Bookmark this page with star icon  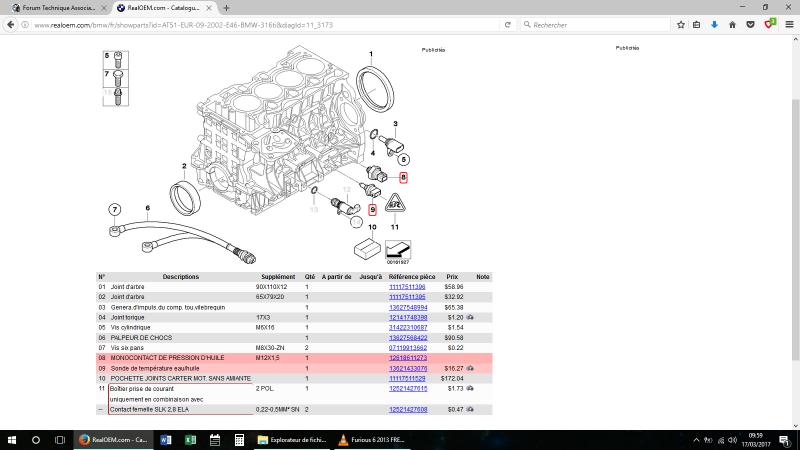pyautogui.click(x=681, y=24)
